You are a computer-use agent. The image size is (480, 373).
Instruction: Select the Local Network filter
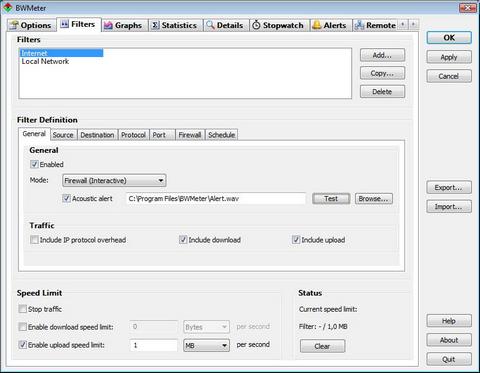(x=45, y=61)
